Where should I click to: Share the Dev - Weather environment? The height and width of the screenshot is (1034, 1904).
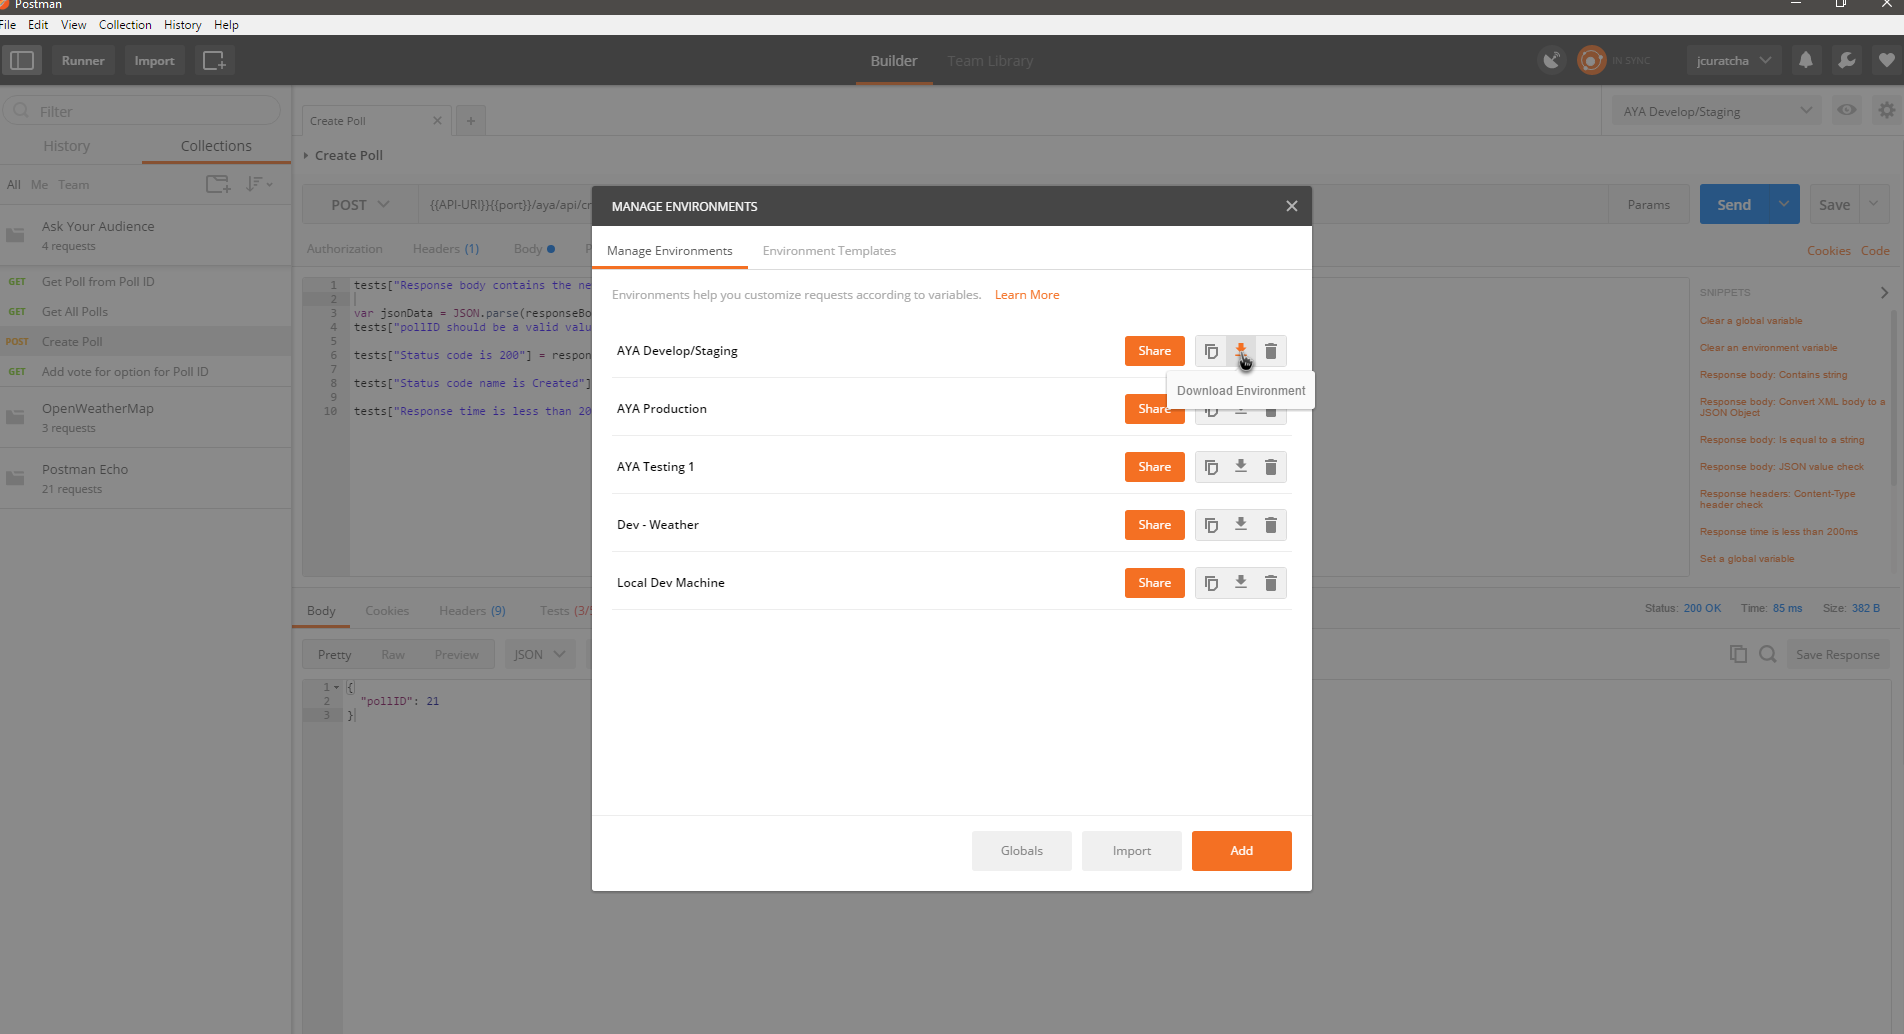point(1154,525)
